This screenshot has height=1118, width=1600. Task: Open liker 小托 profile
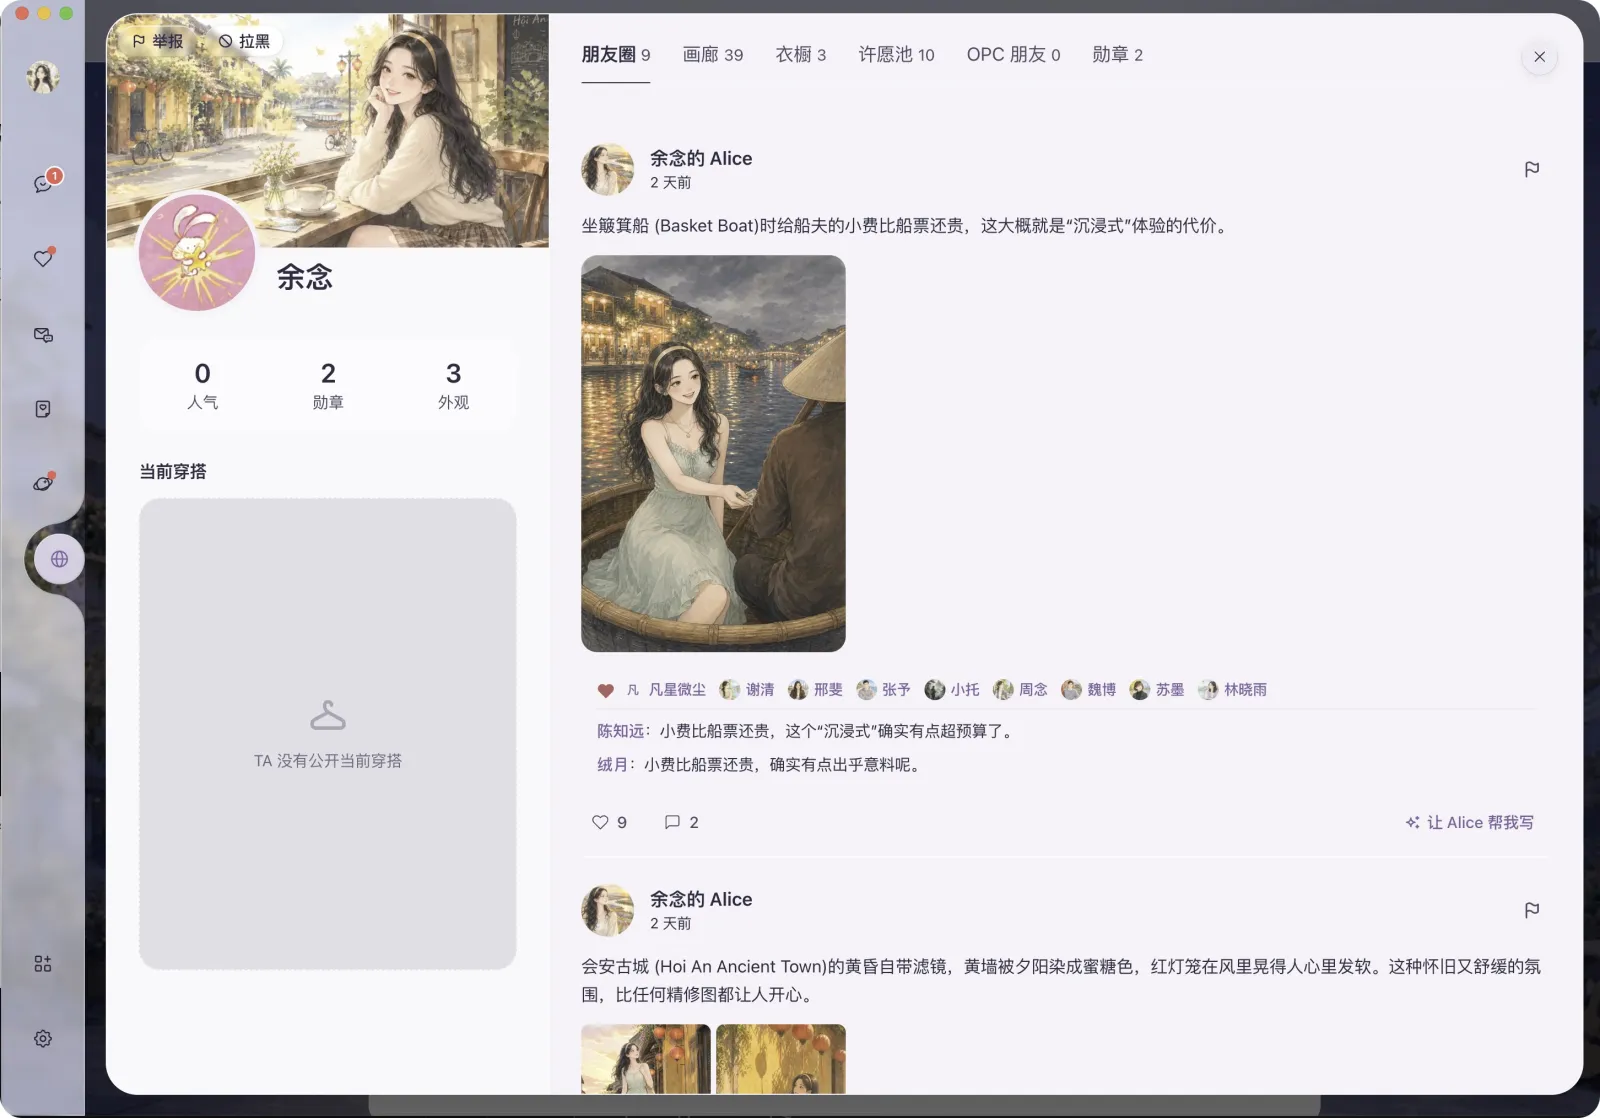coord(952,690)
